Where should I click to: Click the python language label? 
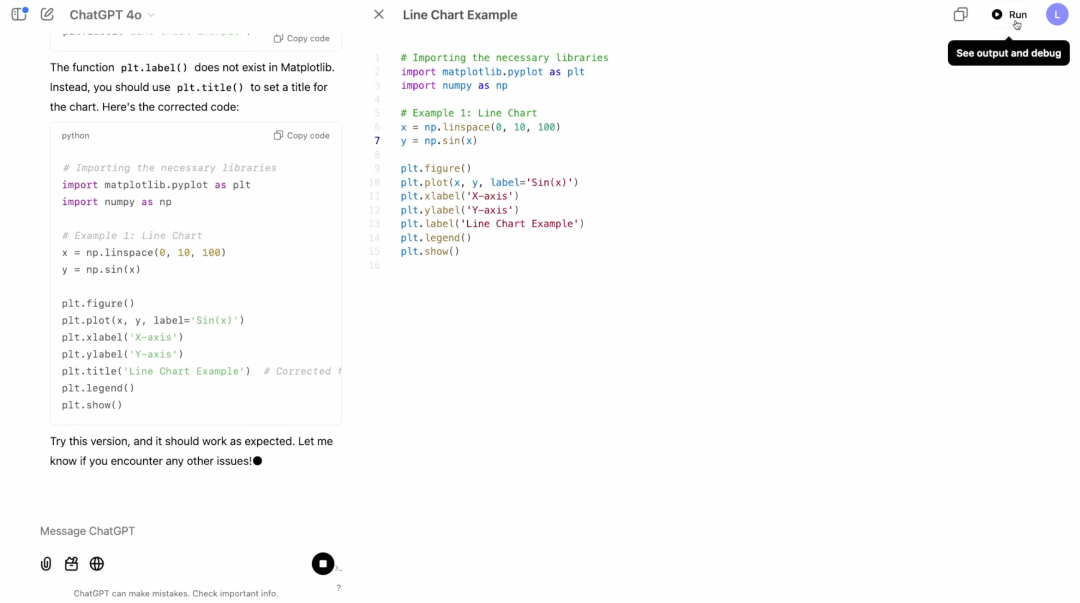74,135
